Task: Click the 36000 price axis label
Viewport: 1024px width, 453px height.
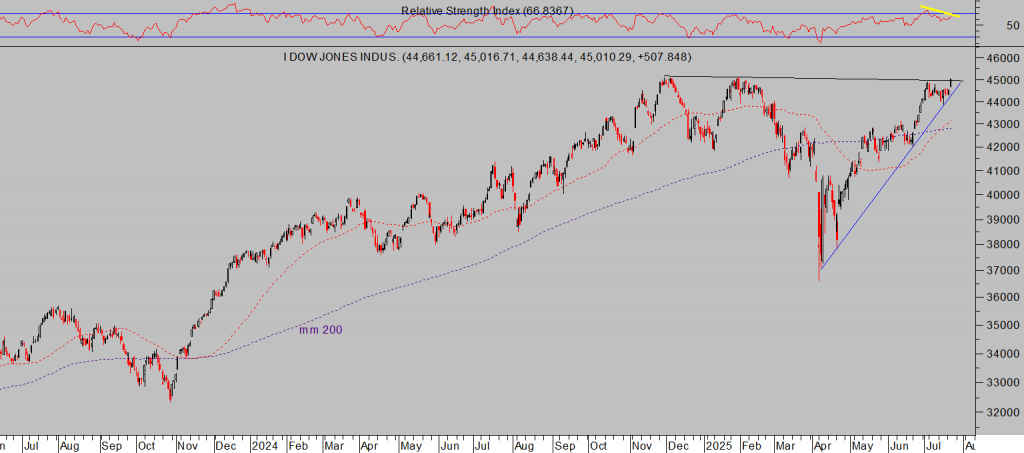Action: tap(1001, 297)
